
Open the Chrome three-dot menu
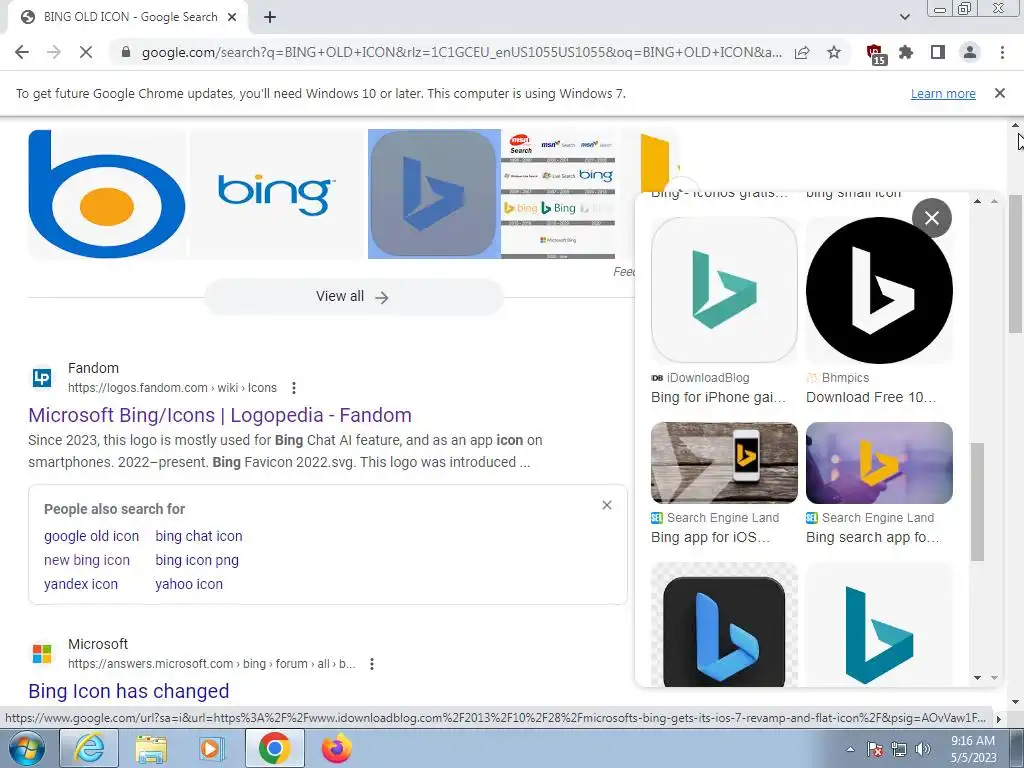point(1002,52)
